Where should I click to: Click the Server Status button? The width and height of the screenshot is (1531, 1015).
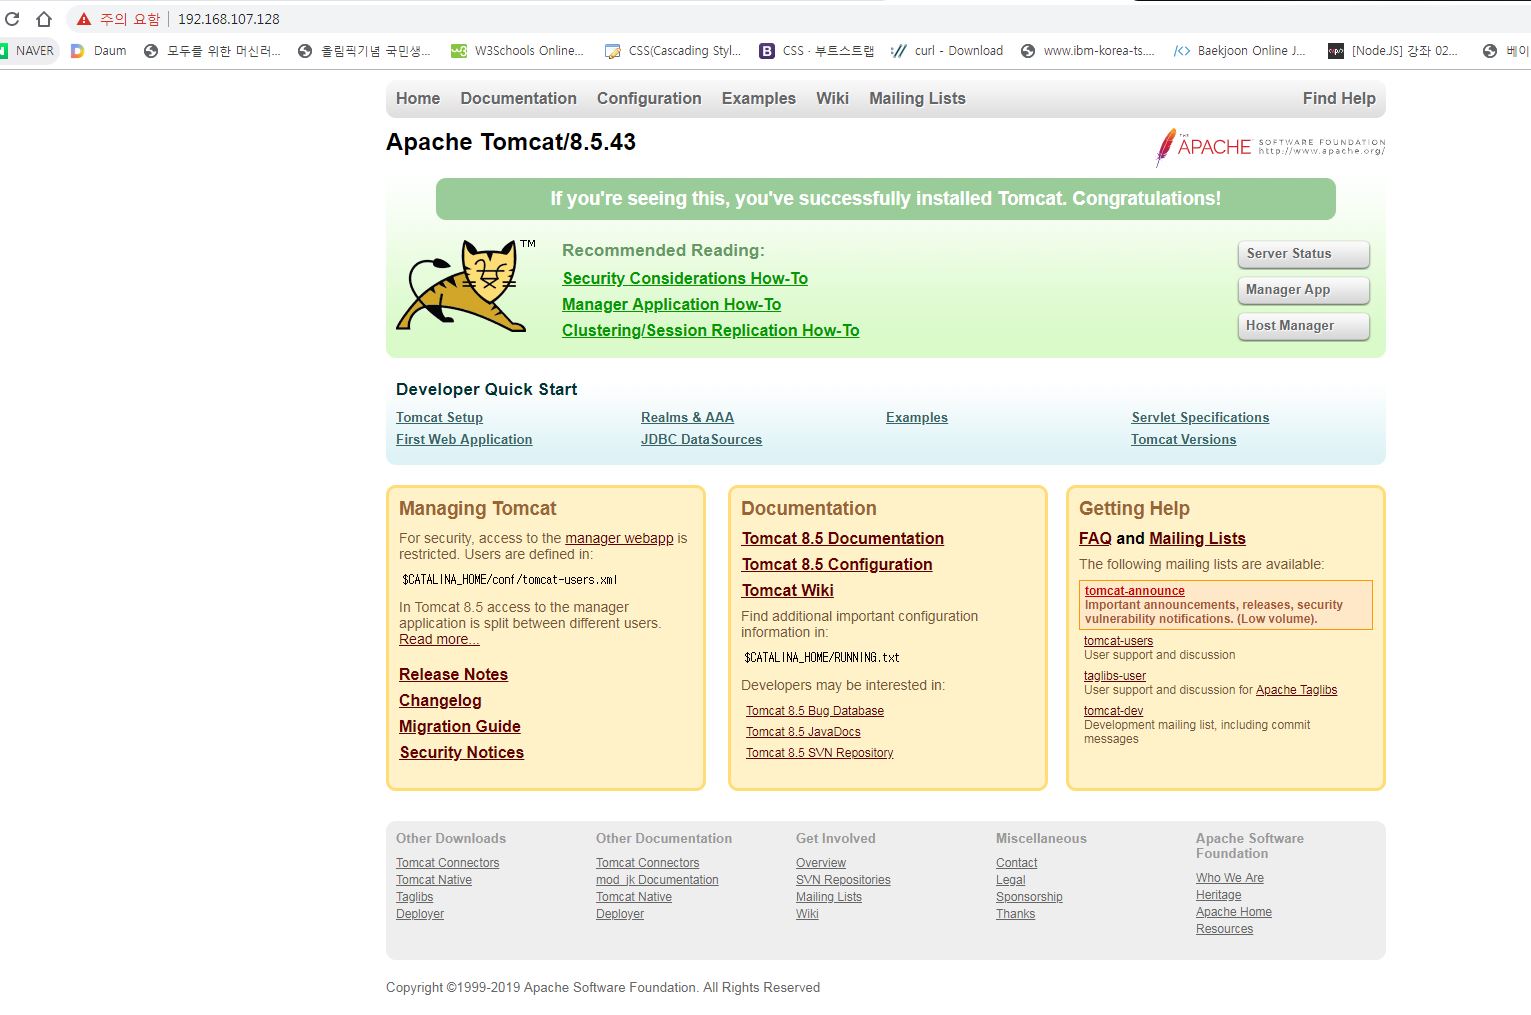coord(1303,254)
